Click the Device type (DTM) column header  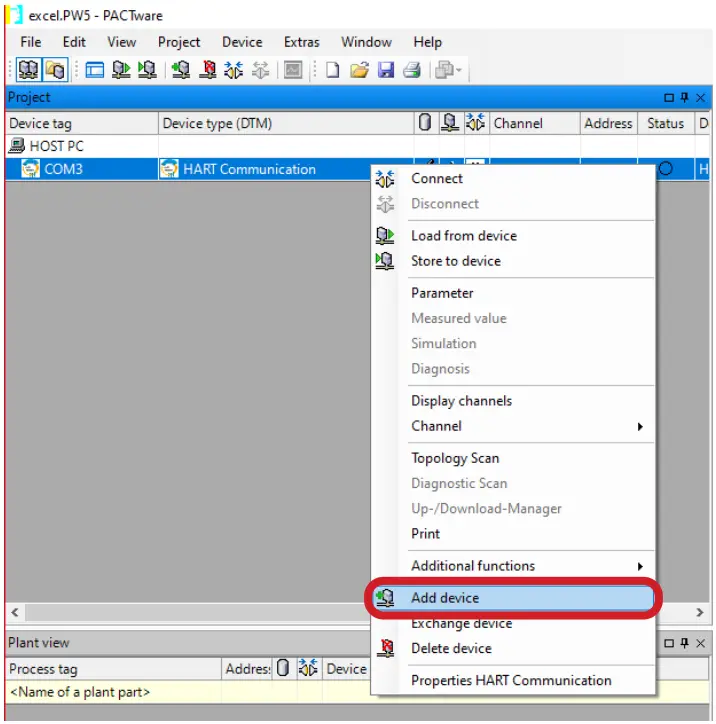[286, 123]
